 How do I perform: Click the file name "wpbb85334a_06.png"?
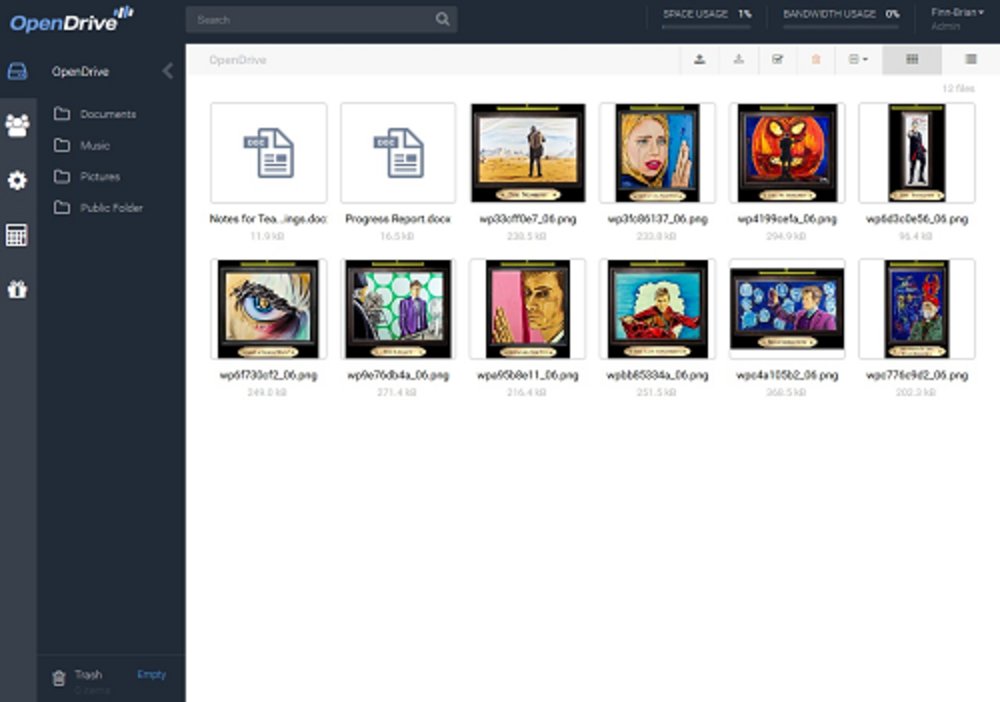coord(658,375)
